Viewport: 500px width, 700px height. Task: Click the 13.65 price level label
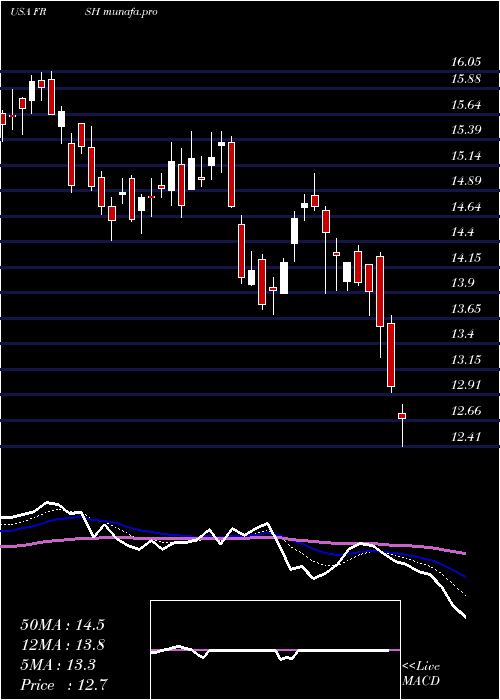click(x=466, y=309)
